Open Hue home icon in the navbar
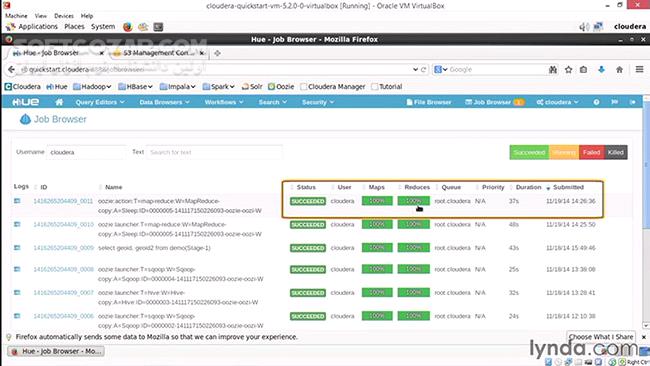The width and height of the screenshot is (650, 366). pyautogui.click(x=59, y=102)
